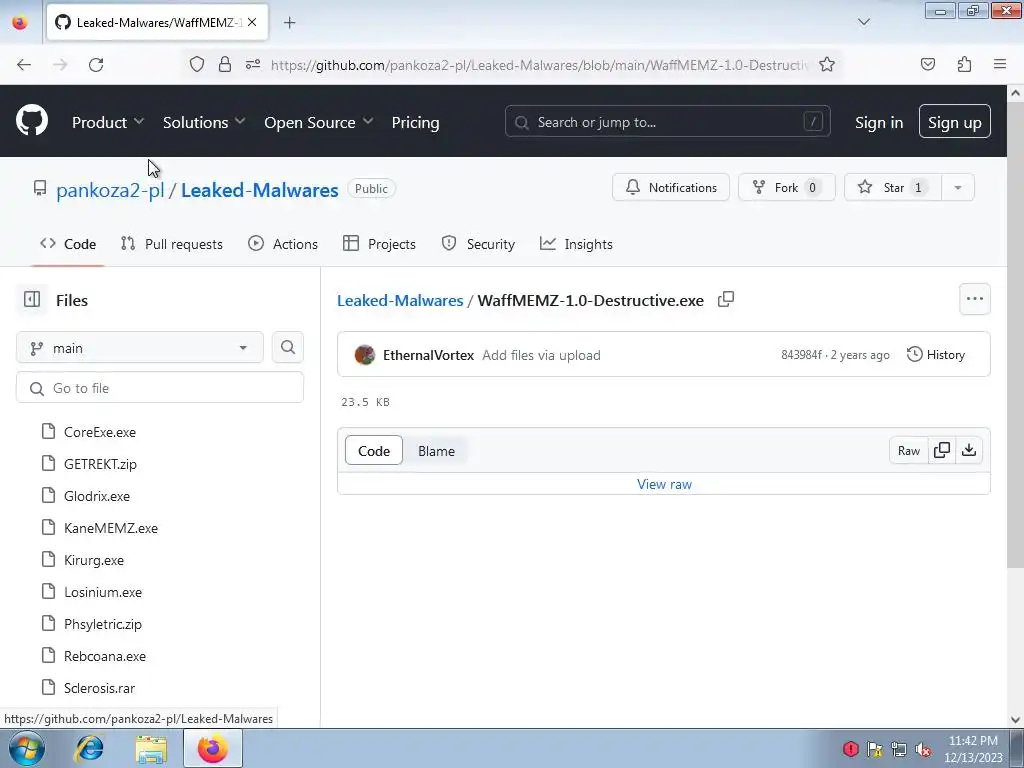Image resolution: width=1024 pixels, height=768 pixels.
Task: Click the EthernalVortex author name
Action: point(428,355)
